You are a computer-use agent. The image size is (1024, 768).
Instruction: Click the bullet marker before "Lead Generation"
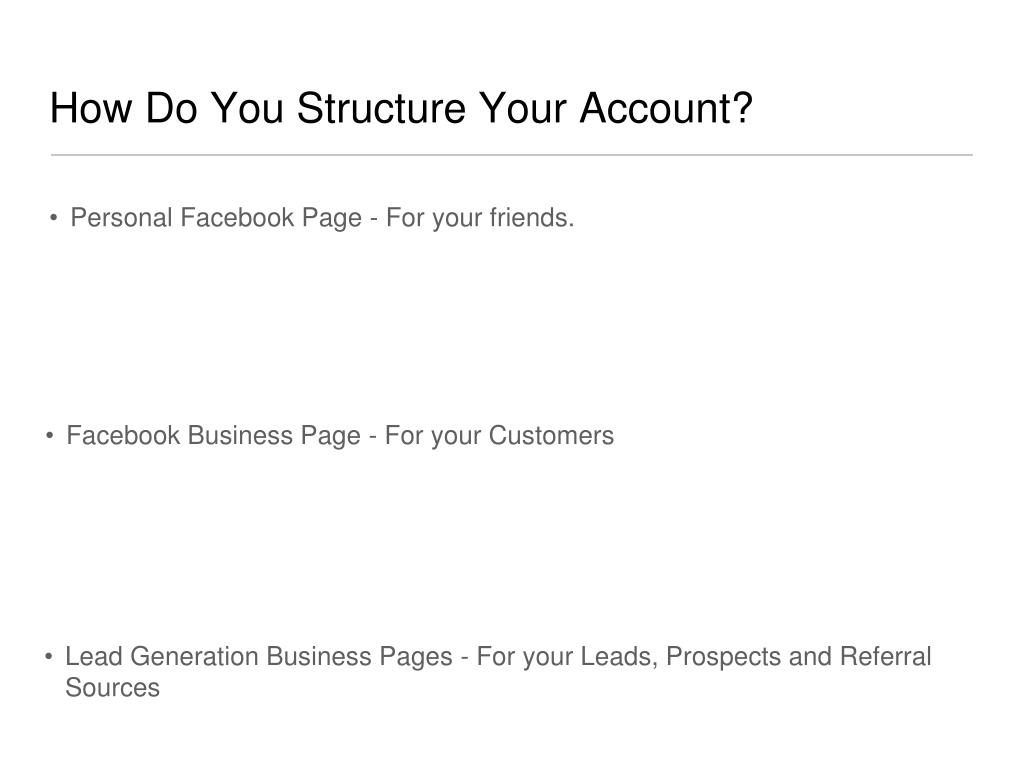click(49, 656)
